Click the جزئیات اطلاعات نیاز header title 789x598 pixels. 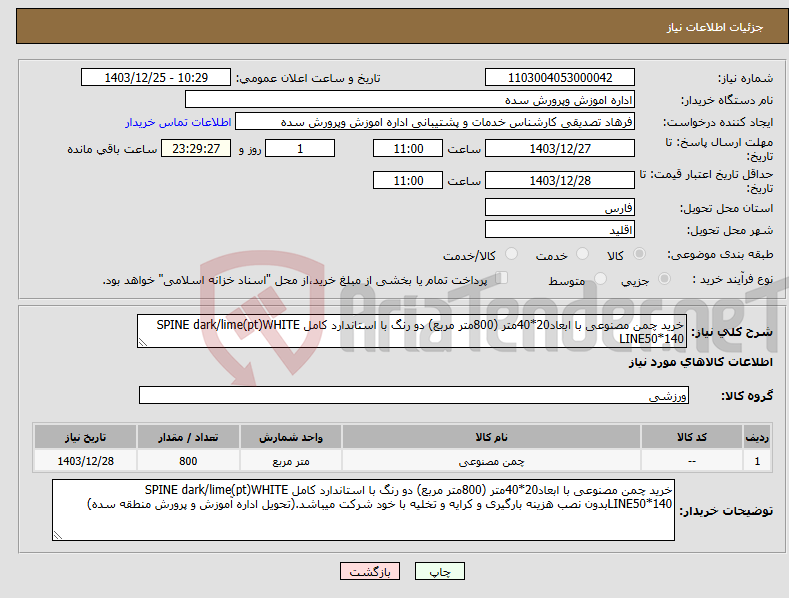coord(715,27)
